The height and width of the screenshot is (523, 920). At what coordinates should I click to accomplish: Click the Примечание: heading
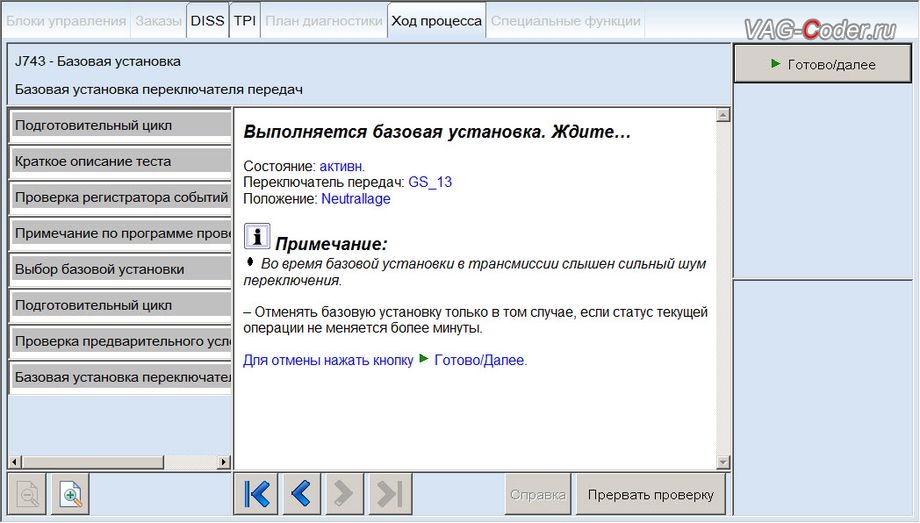click(332, 244)
